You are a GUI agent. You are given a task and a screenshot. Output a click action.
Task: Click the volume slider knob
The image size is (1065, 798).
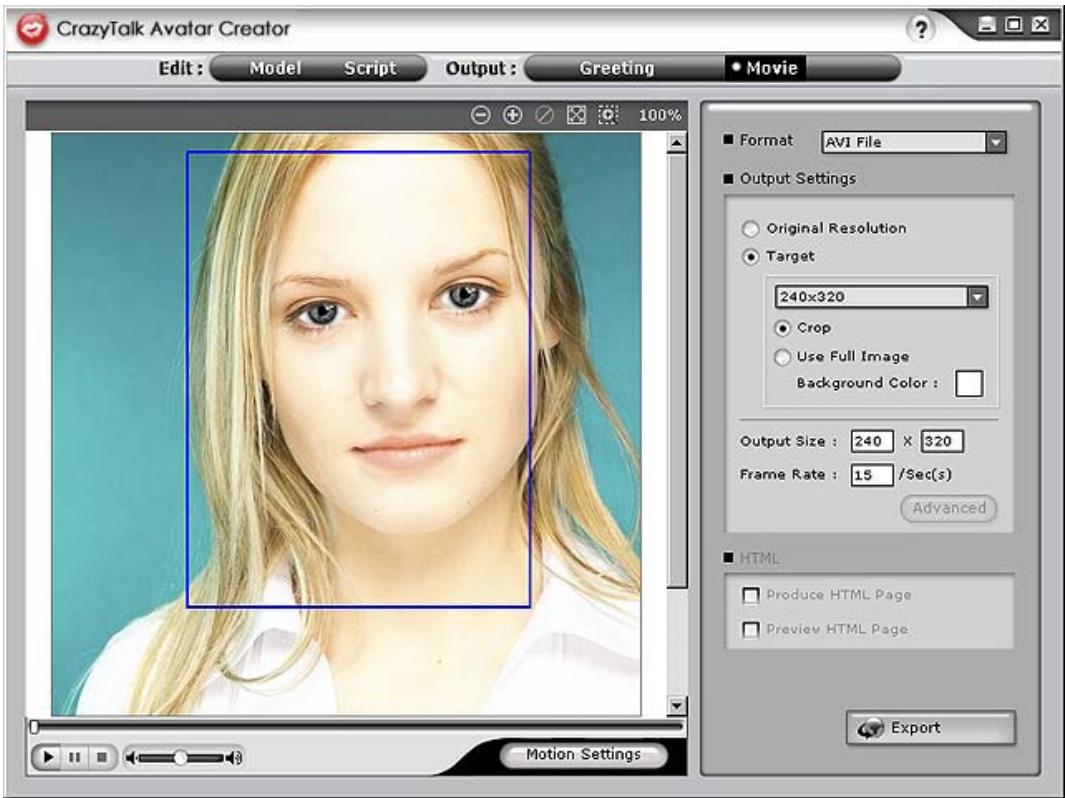point(180,757)
